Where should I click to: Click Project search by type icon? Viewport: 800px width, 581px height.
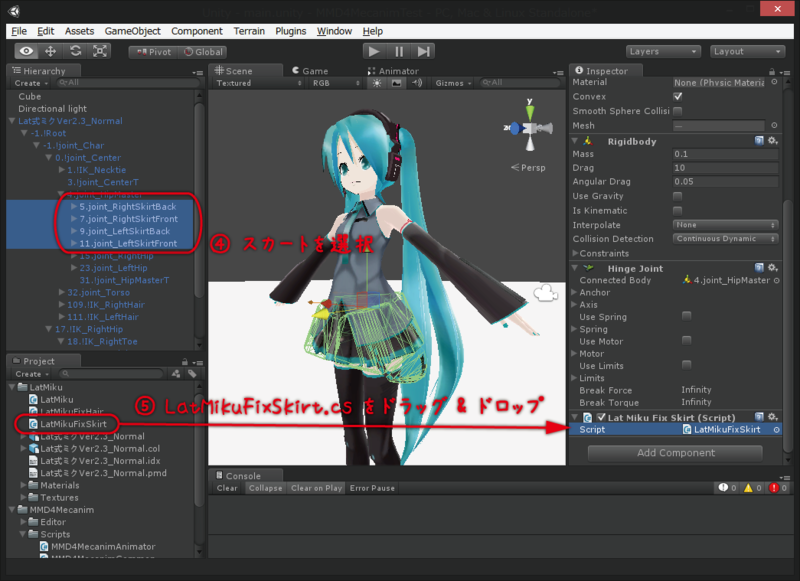(x=176, y=374)
